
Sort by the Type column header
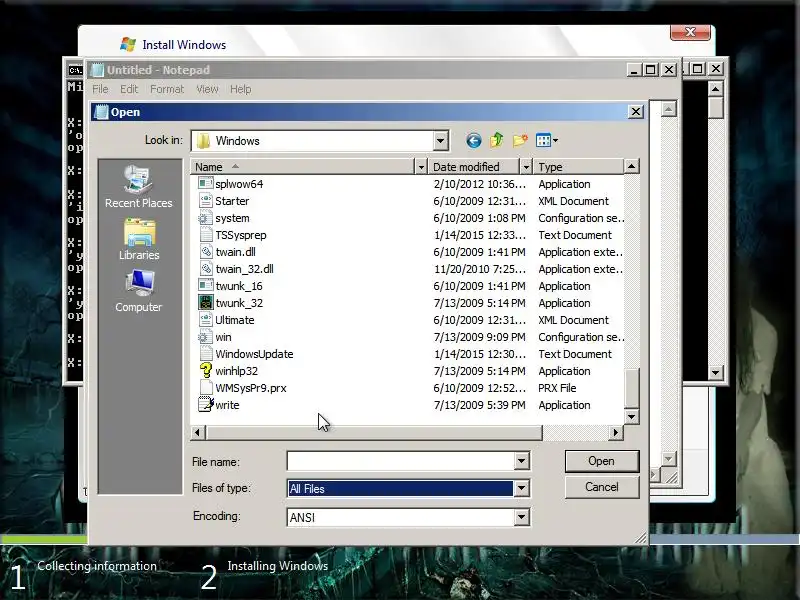tap(579, 167)
